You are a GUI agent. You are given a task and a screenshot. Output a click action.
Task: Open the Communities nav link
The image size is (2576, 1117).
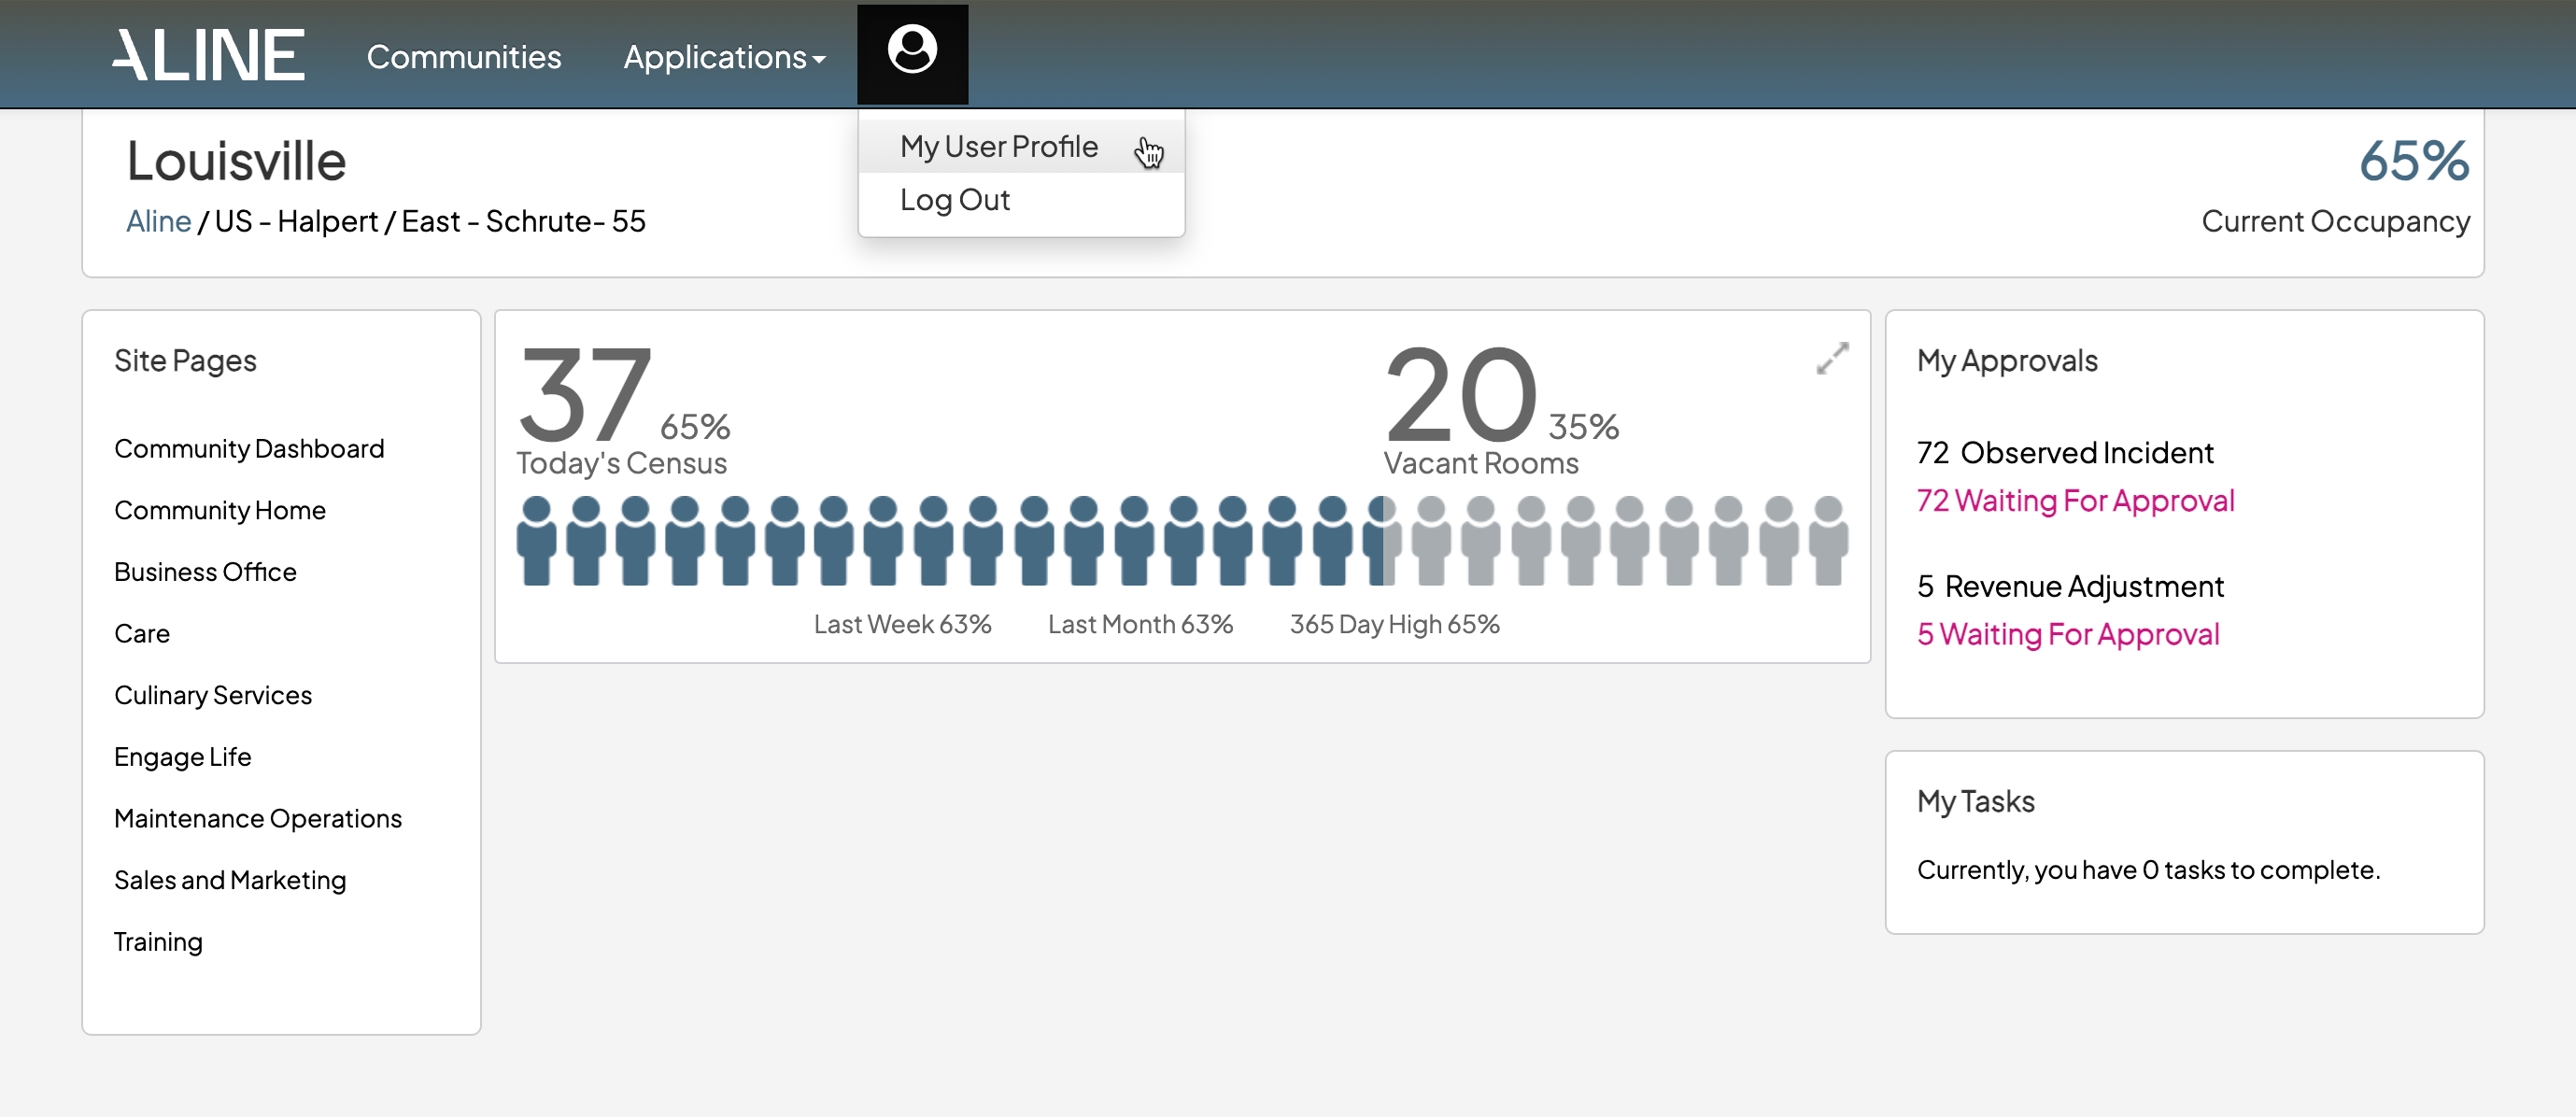463,57
